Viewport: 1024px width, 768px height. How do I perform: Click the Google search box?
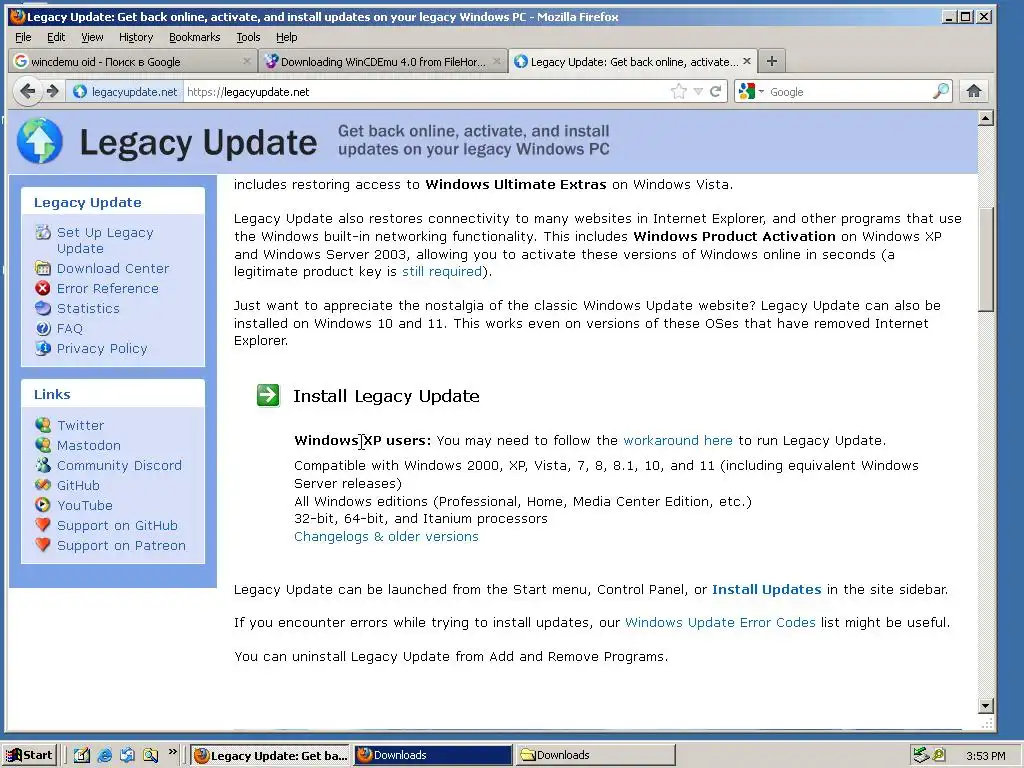849,92
